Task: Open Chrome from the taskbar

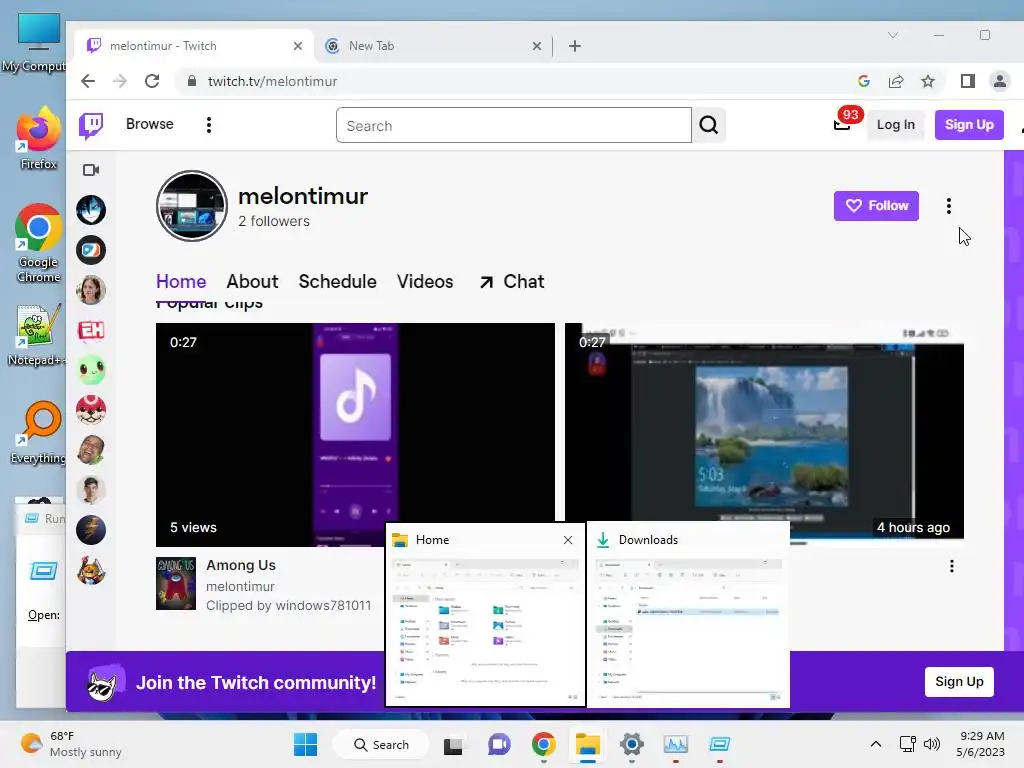Action: pyautogui.click(x=543, y=744)
